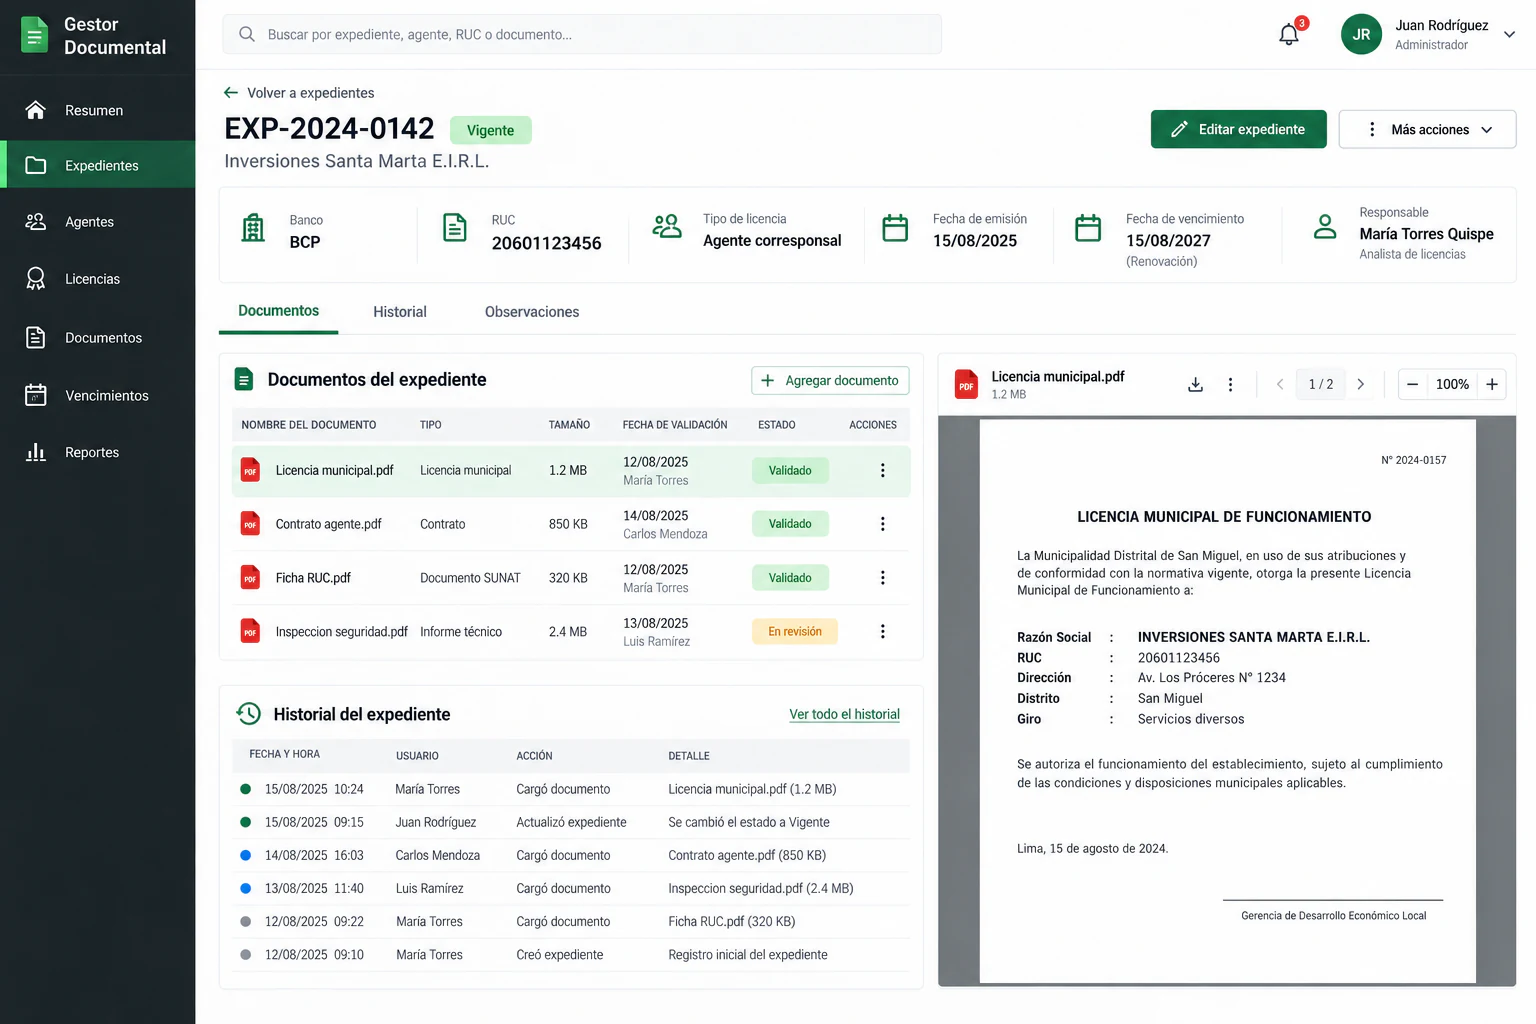
Task: Download Licencia municipal.pdf from the preview
Action: [x=1195, y=385]
